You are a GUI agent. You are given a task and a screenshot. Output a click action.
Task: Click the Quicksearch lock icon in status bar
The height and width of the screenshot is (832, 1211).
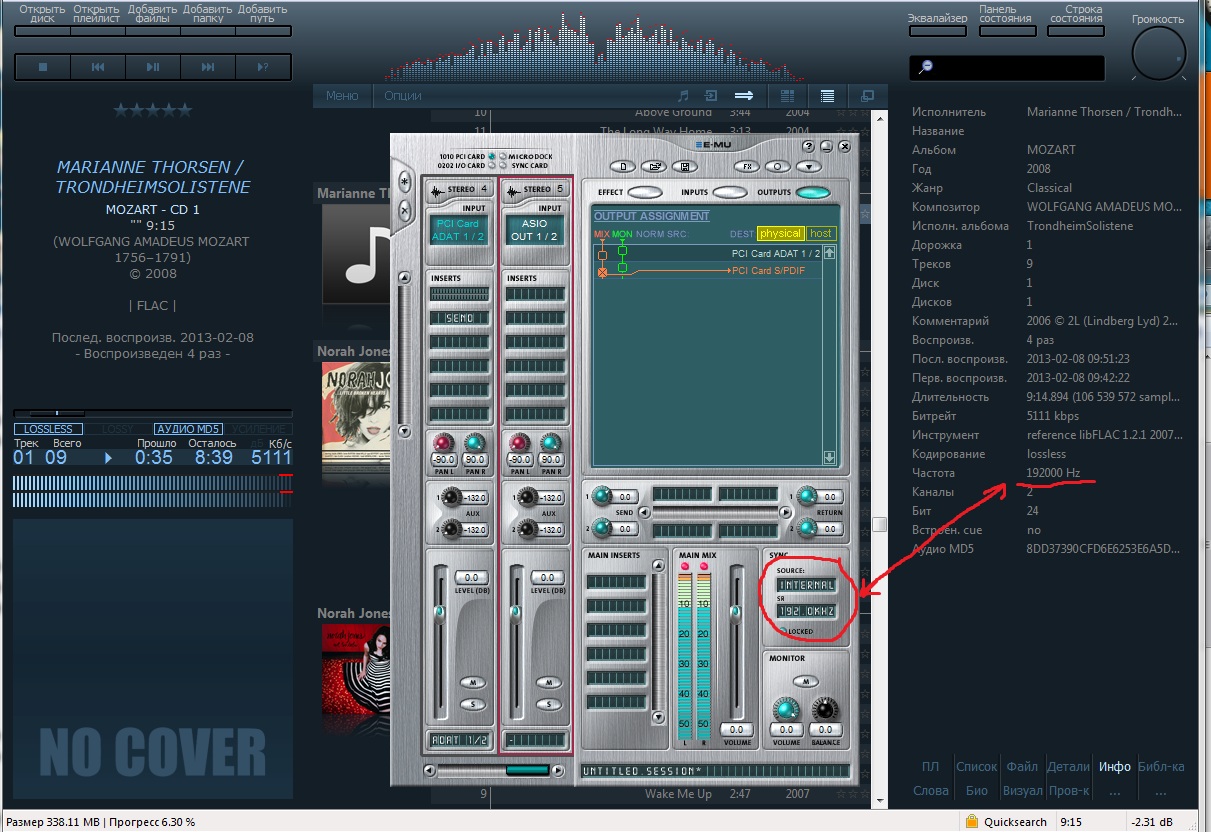point(970,822)
